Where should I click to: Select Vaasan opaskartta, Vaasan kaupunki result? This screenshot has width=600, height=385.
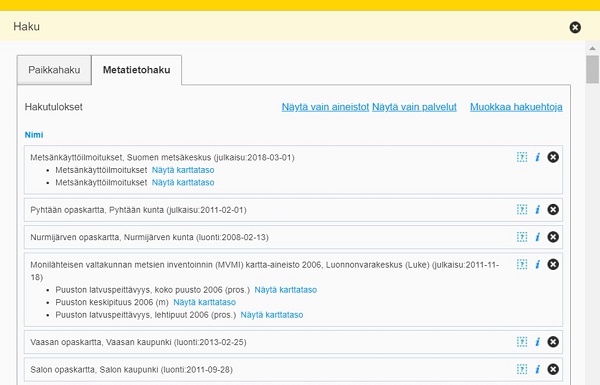tap(138, 342)
